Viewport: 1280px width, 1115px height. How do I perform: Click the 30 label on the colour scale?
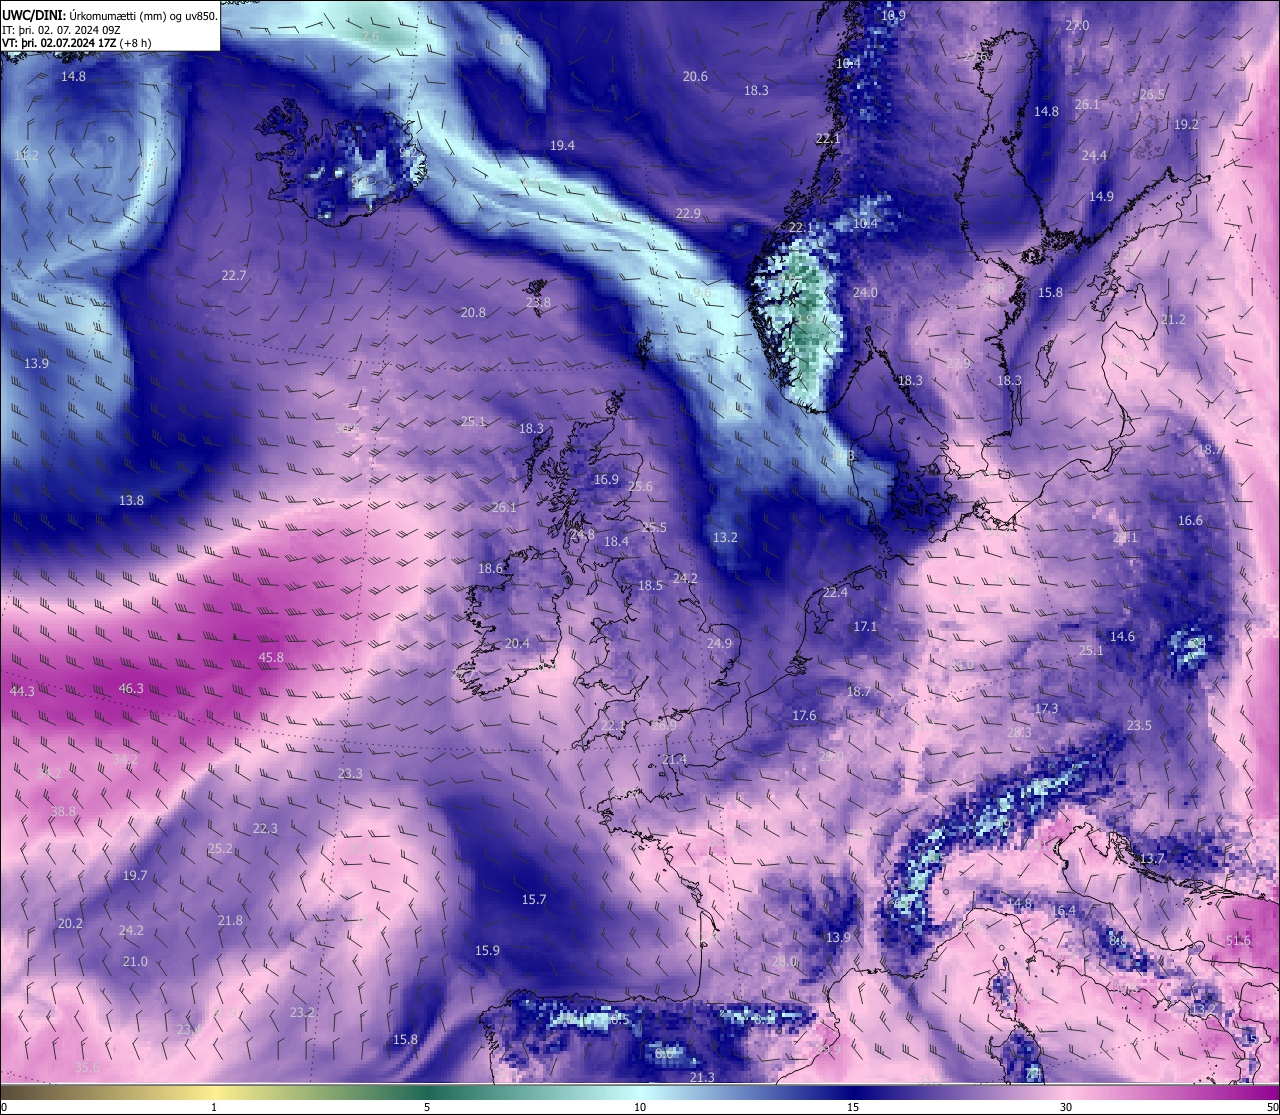[1066, 1107]
